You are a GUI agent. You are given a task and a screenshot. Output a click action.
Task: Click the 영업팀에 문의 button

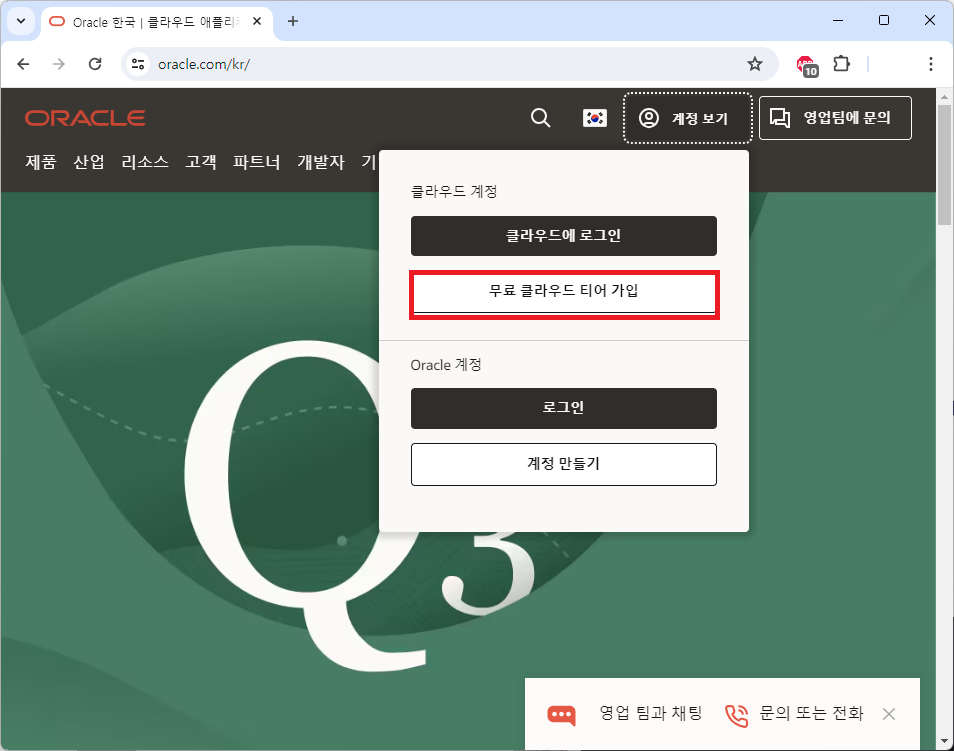click(x=835, y=117)
